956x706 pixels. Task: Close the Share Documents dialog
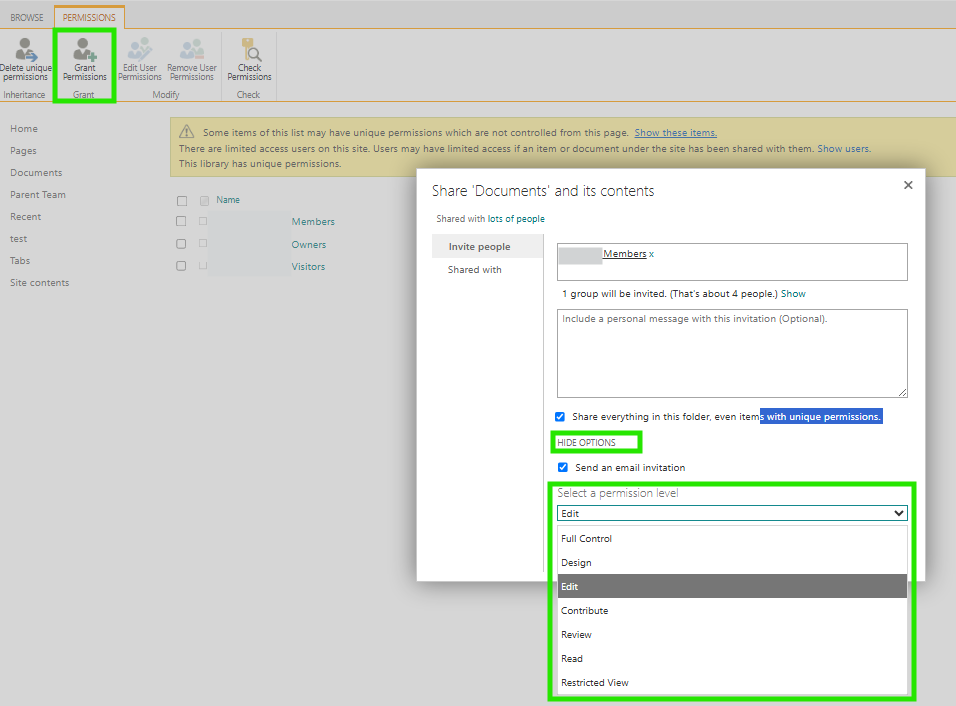point(908,185)
